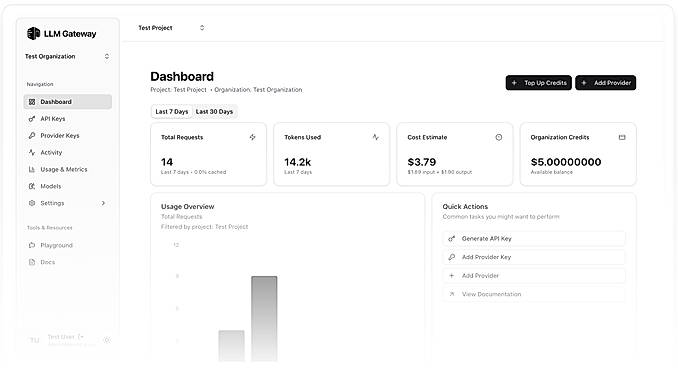Click the Quick Actions card title
678x368 pixels.
tap(465, 207)
